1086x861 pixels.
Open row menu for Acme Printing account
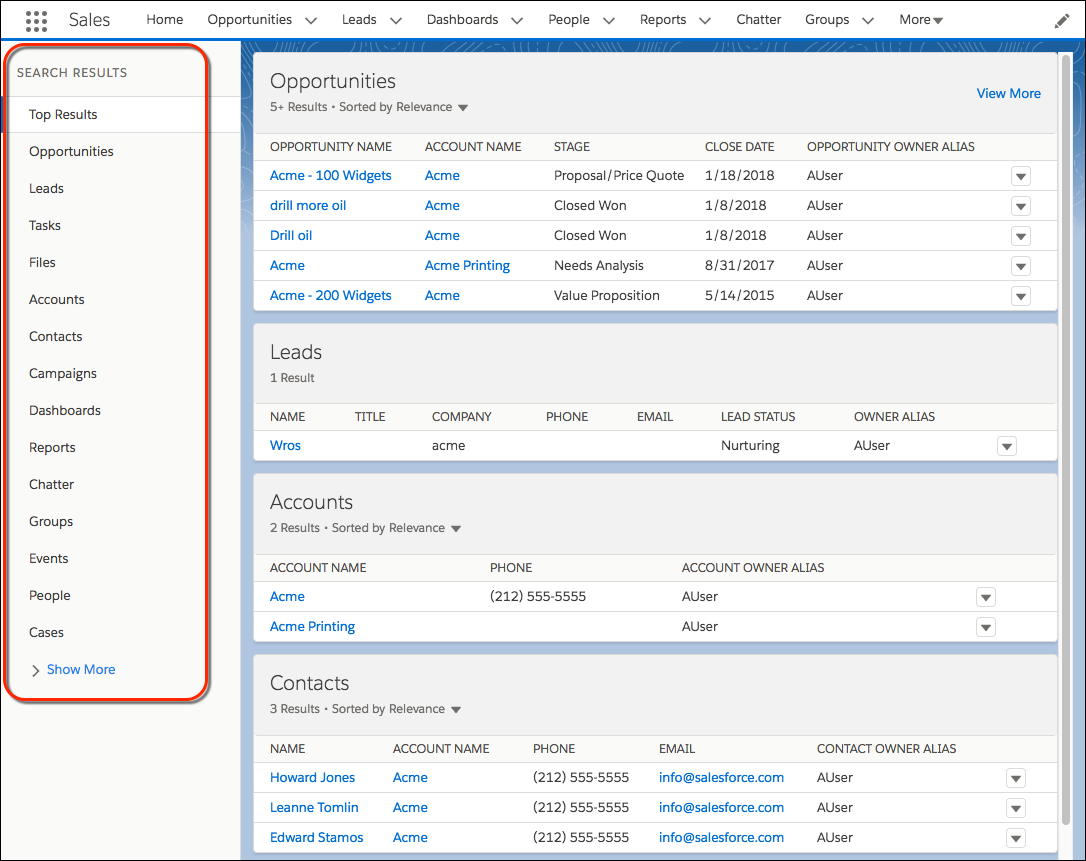pos(986,628)
